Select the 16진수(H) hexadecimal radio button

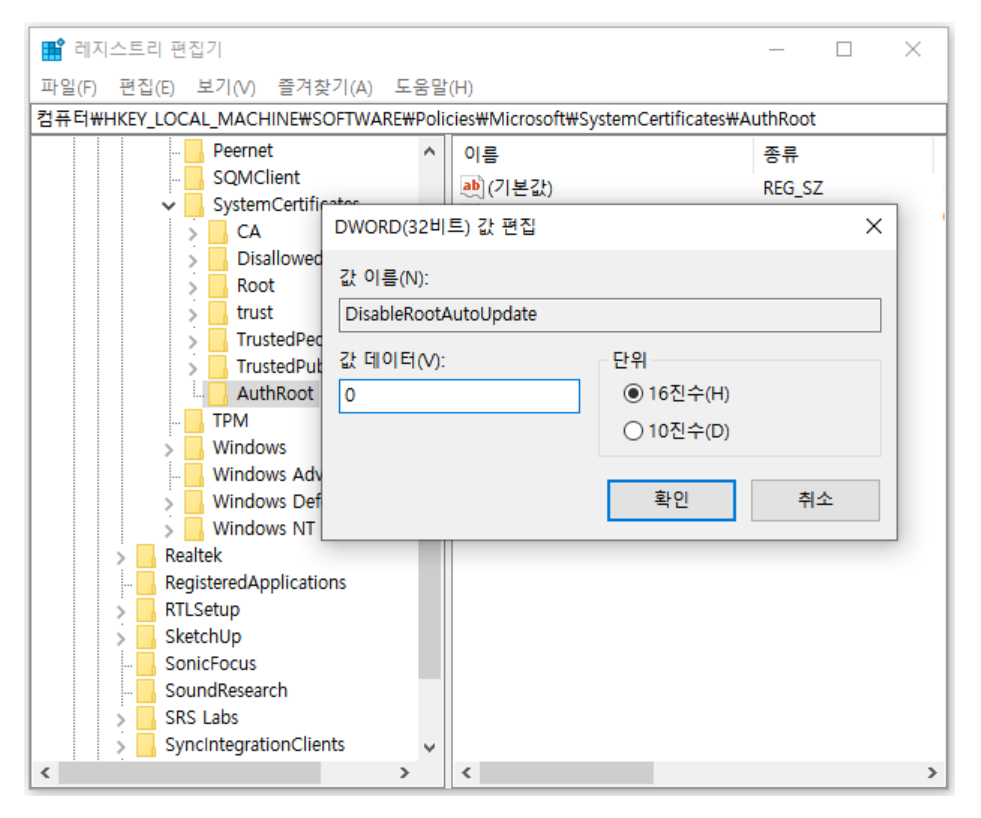click(633, 394)
